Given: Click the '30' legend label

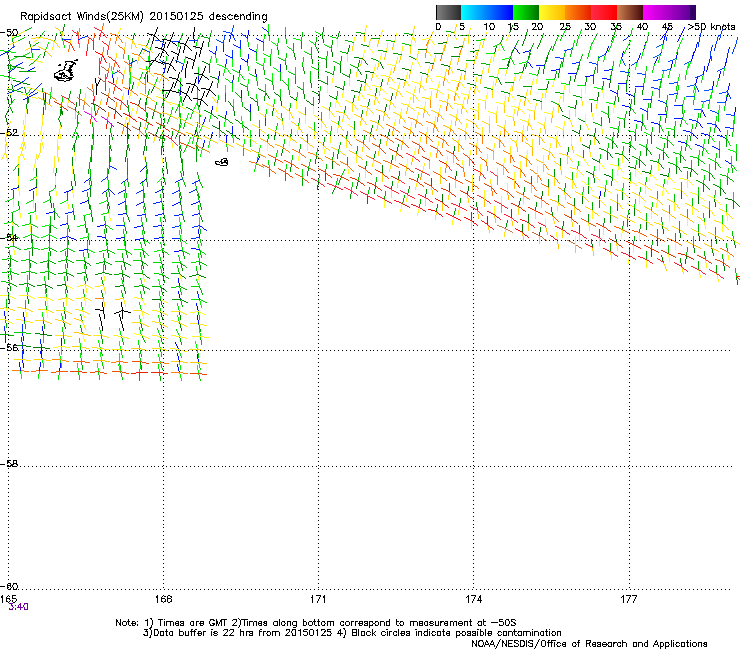Looking at the screenshot, I should [590, 27].
